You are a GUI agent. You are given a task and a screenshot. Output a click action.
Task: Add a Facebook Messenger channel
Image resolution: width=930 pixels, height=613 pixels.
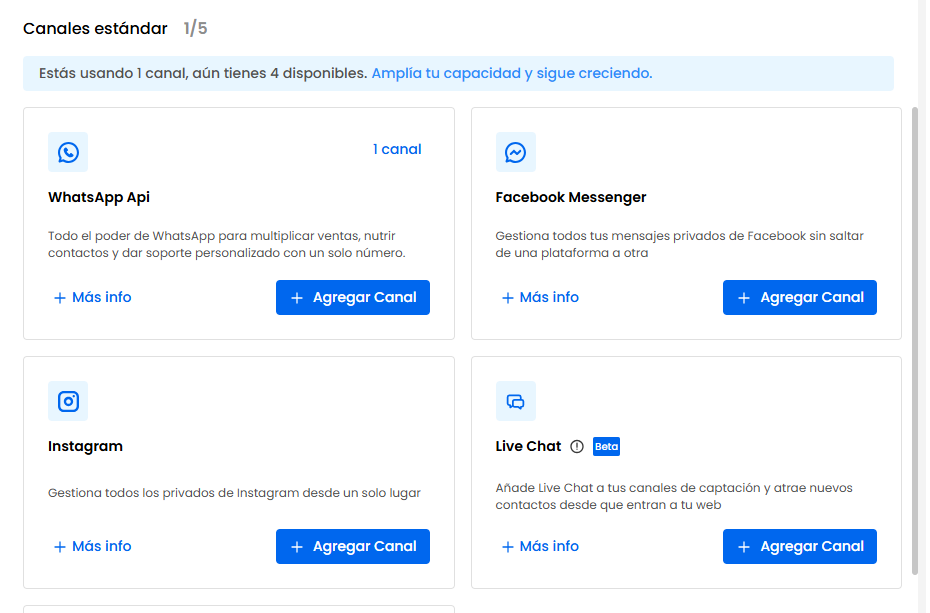tap(800, 298)
